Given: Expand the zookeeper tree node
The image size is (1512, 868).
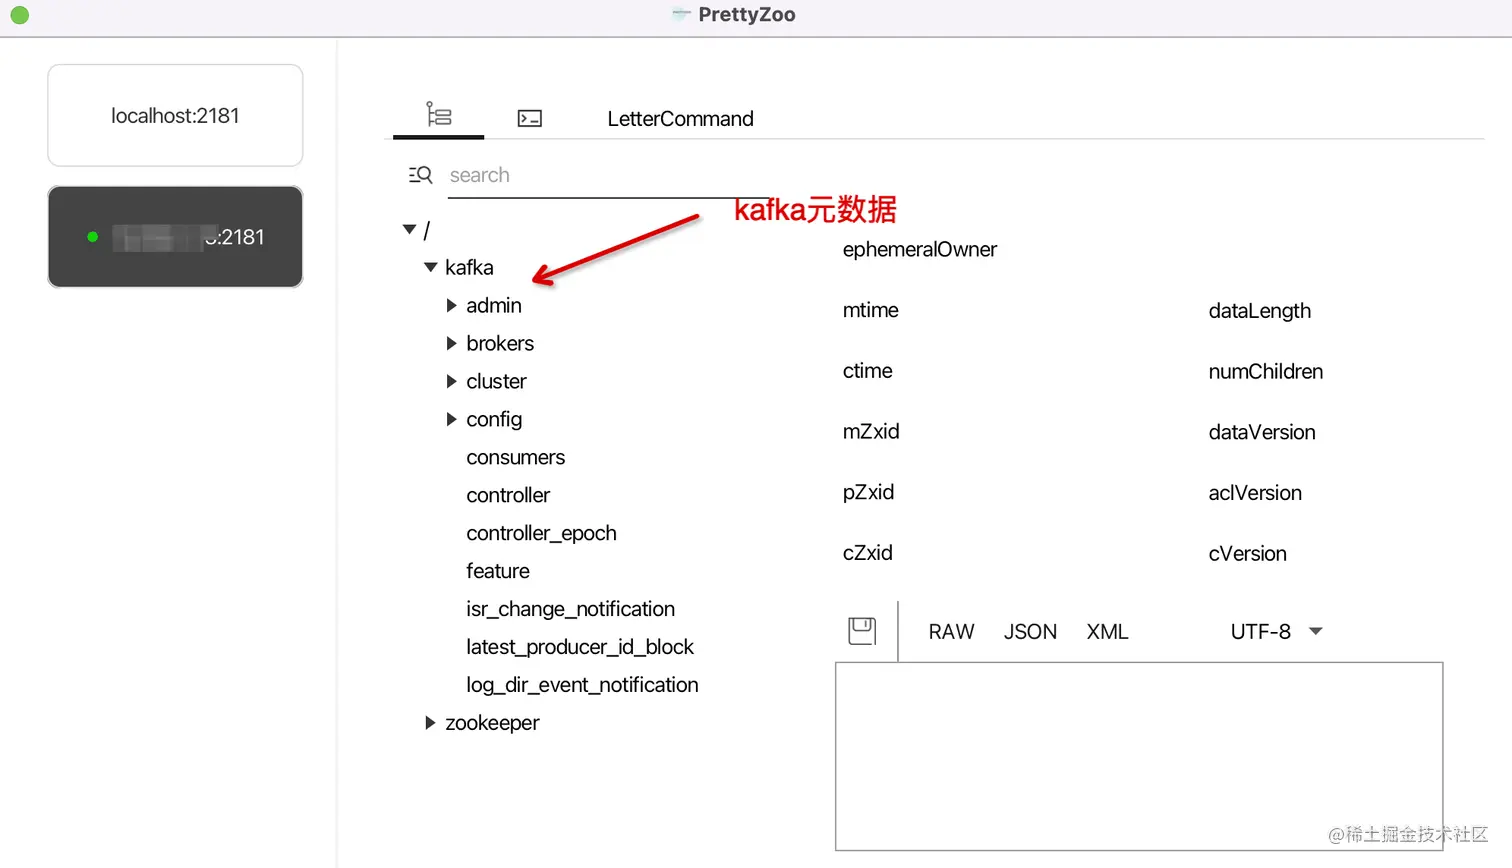Looking at the screenshot, I should pyautogui.click(x=430, y=722).
